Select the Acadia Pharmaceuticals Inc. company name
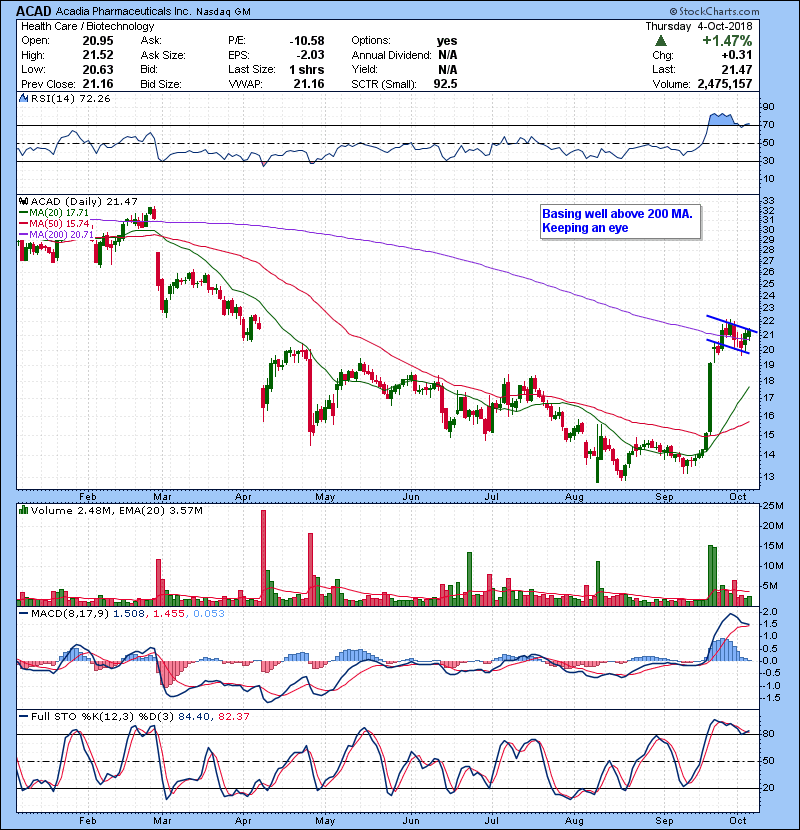 [123, 11]
